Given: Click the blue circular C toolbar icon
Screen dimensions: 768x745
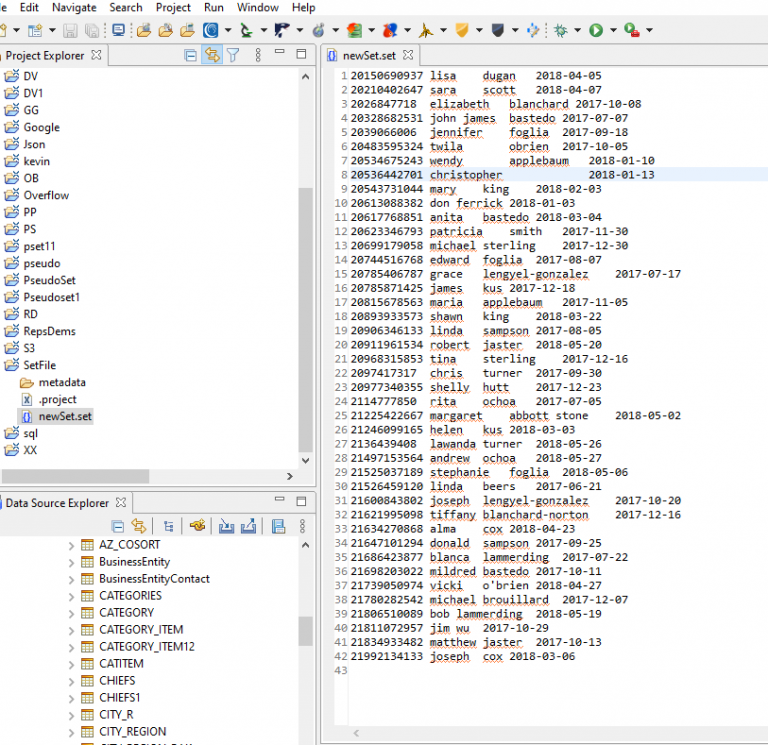Looking at the screenshot, I should (x=211, y=30).
